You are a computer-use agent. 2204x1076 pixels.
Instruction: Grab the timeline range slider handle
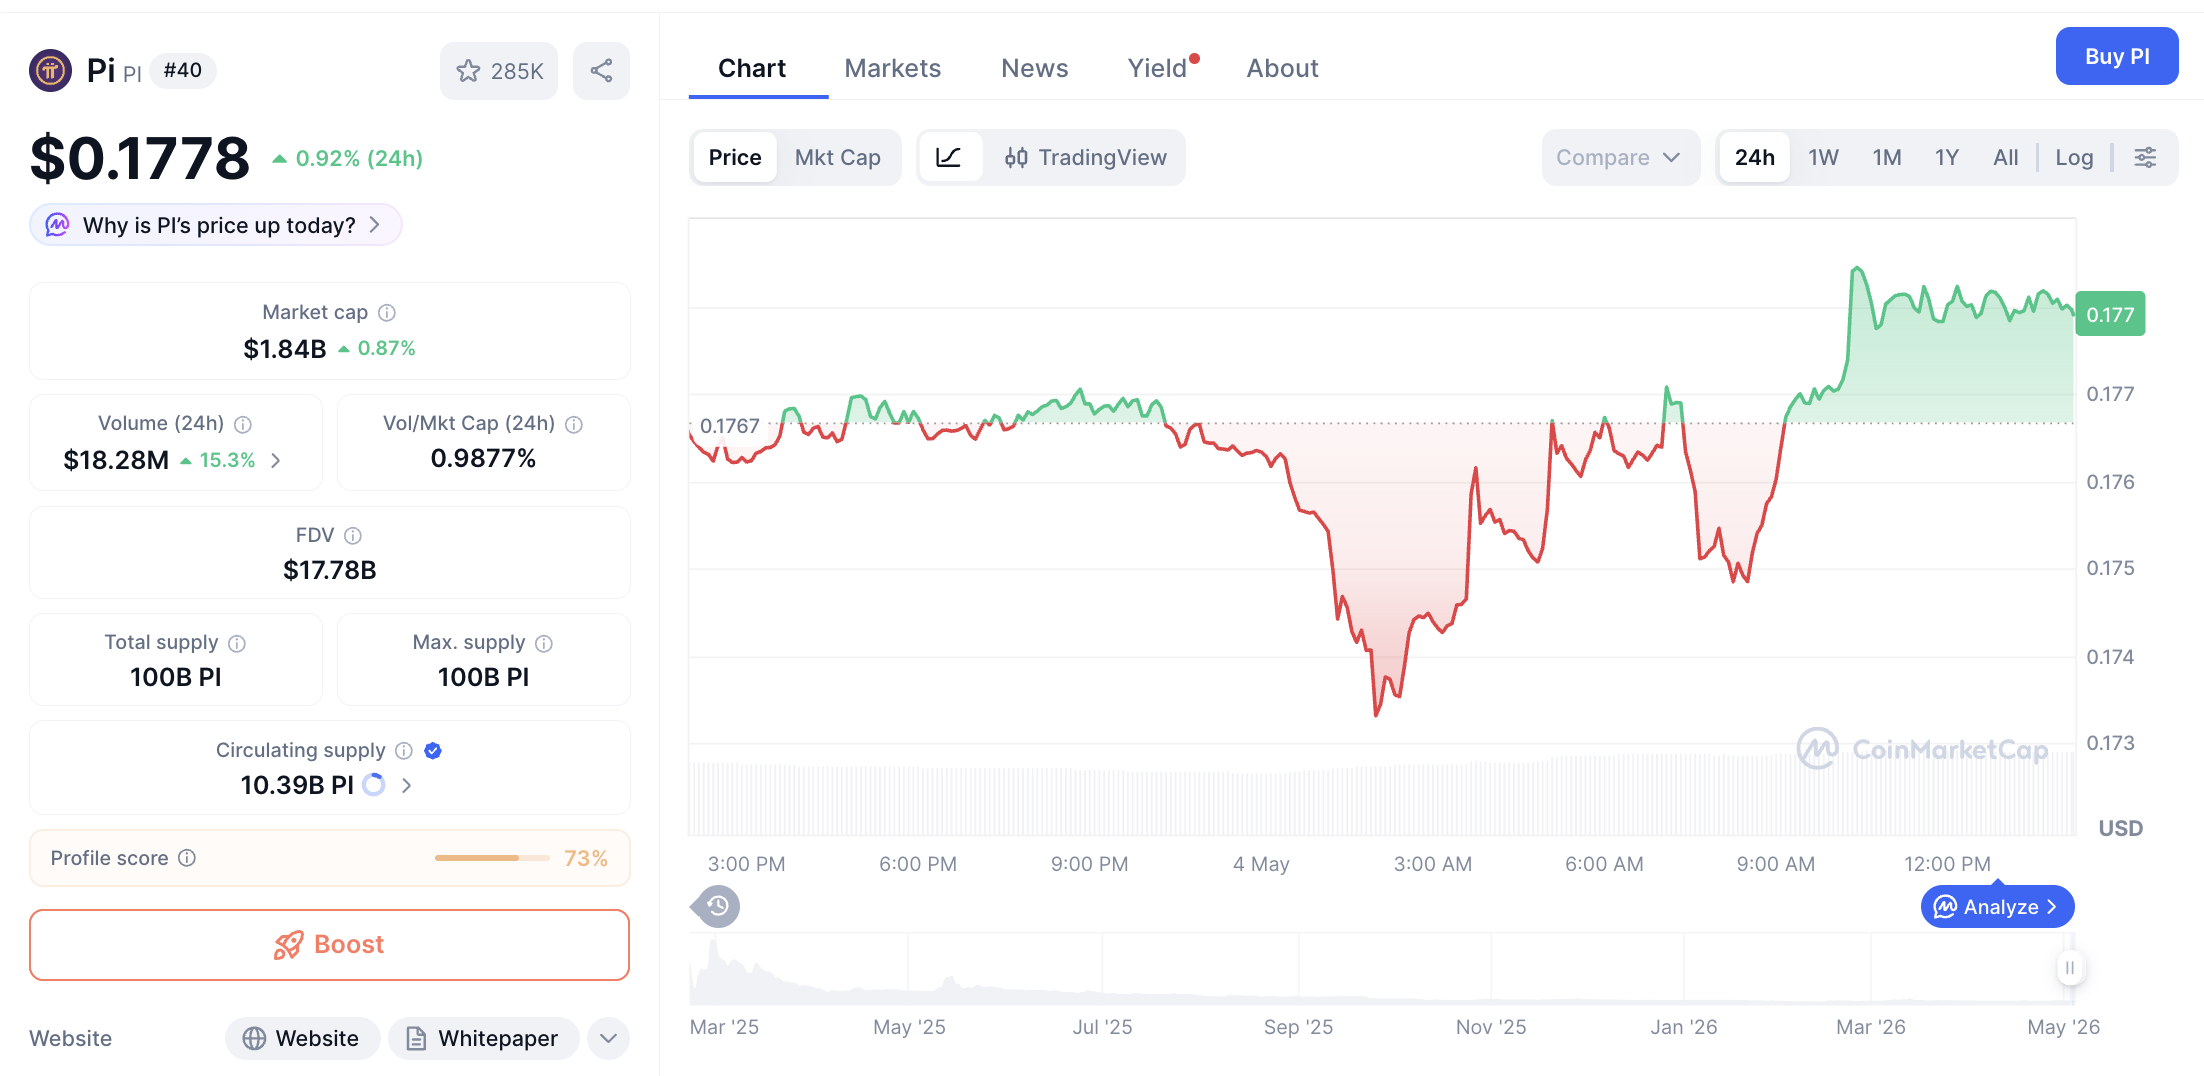point(2070,968)
